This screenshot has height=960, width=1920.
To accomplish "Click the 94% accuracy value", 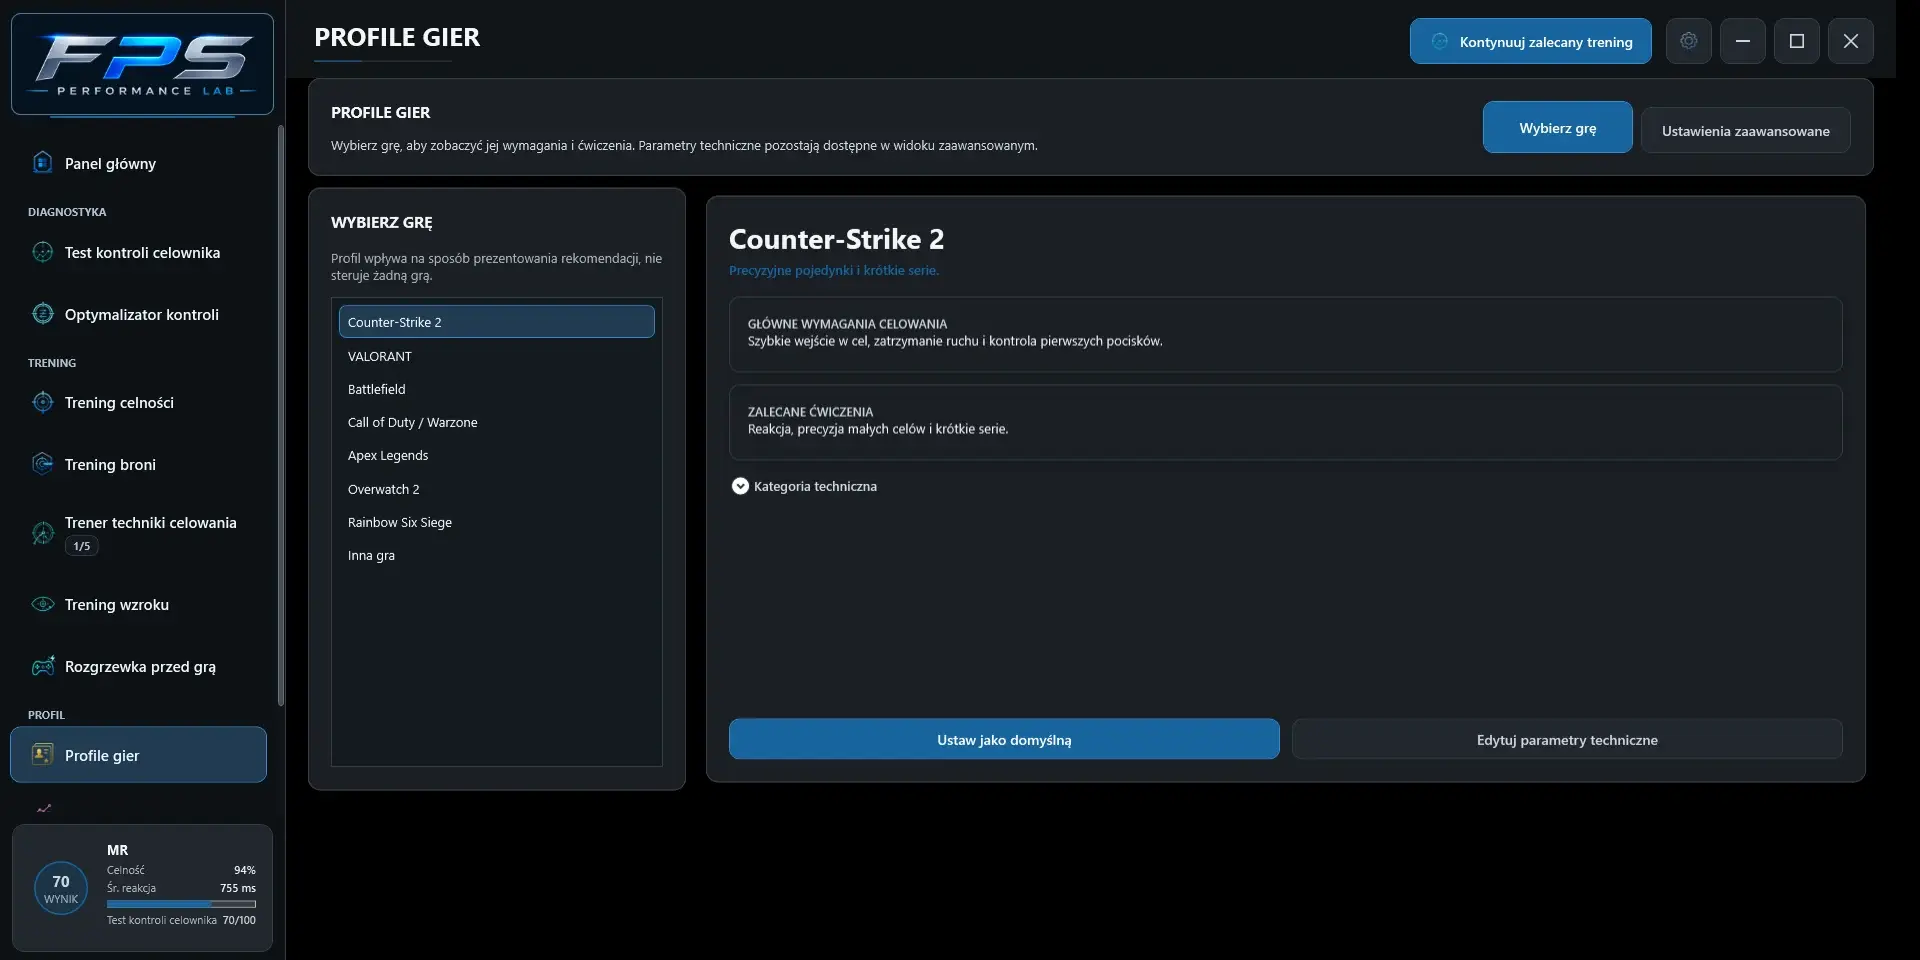I will click(245, 870).
